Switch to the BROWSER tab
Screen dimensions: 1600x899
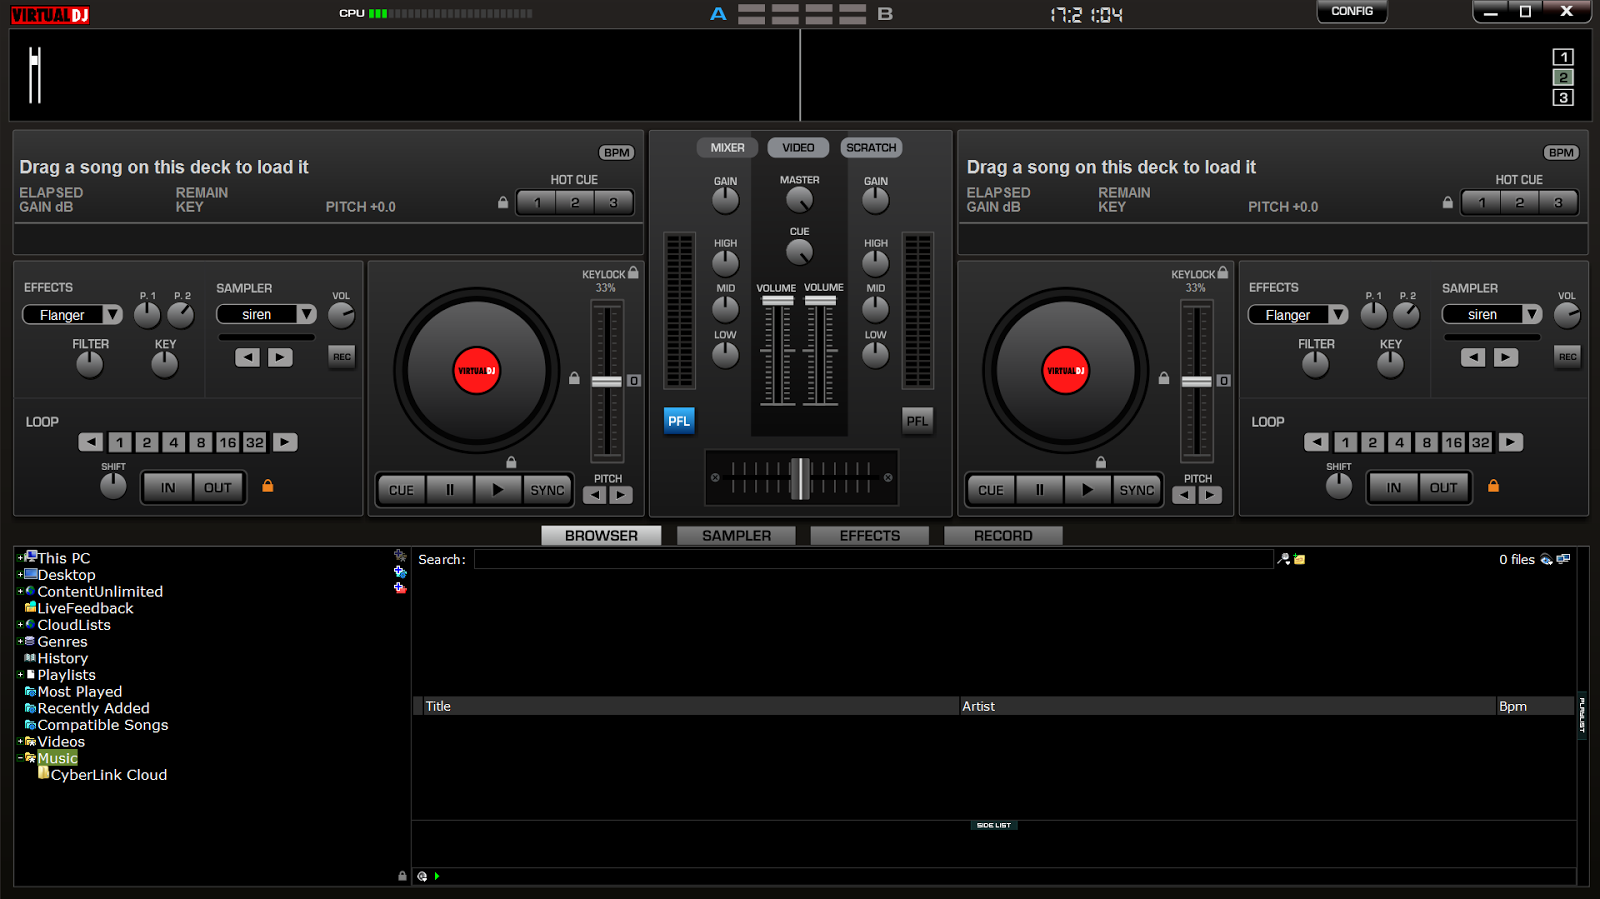[601, 536]
